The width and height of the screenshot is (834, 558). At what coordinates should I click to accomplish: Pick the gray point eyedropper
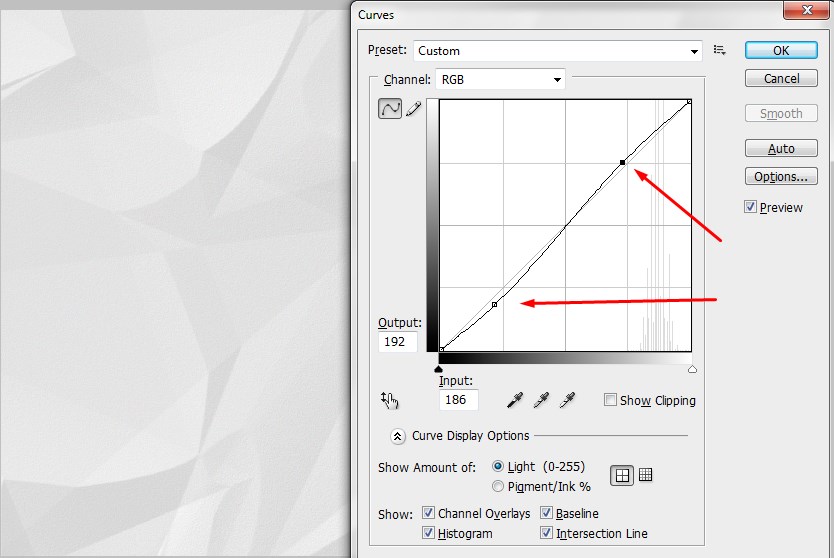[541, 400]
